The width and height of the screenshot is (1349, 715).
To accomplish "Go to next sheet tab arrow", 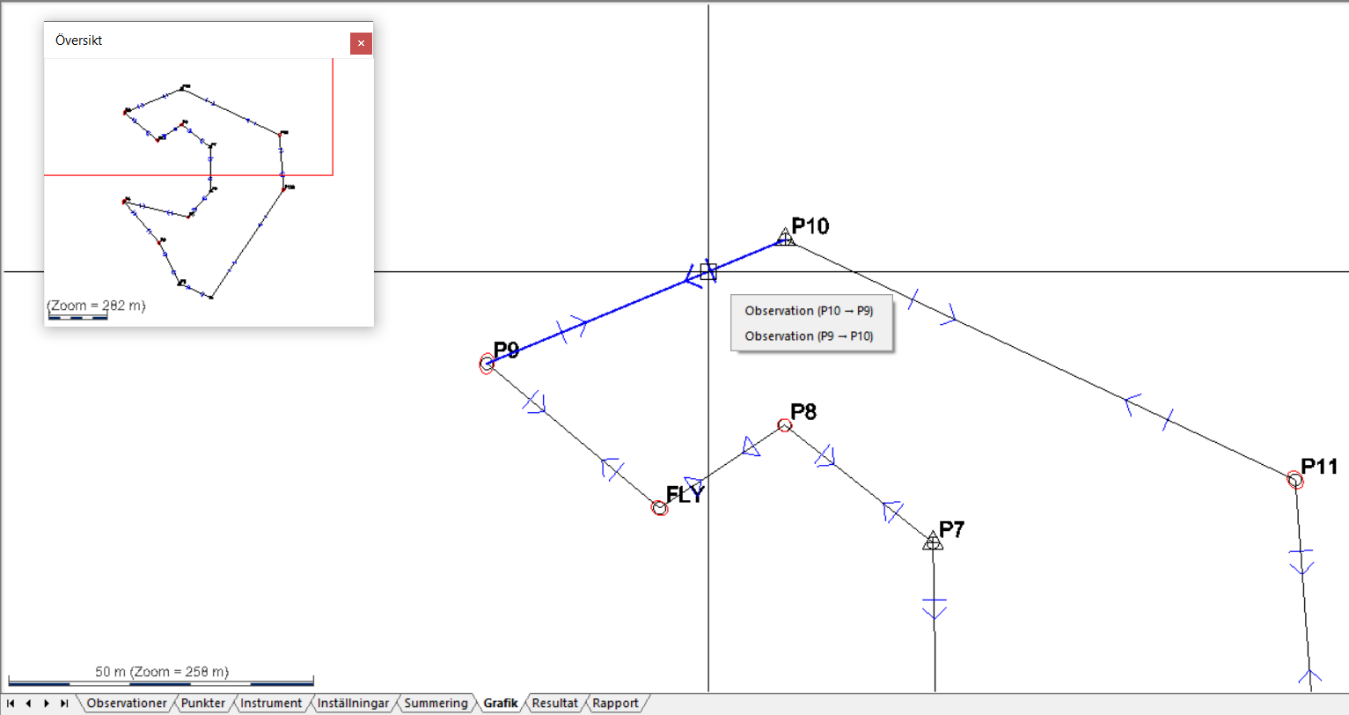I will coord(46,704).
